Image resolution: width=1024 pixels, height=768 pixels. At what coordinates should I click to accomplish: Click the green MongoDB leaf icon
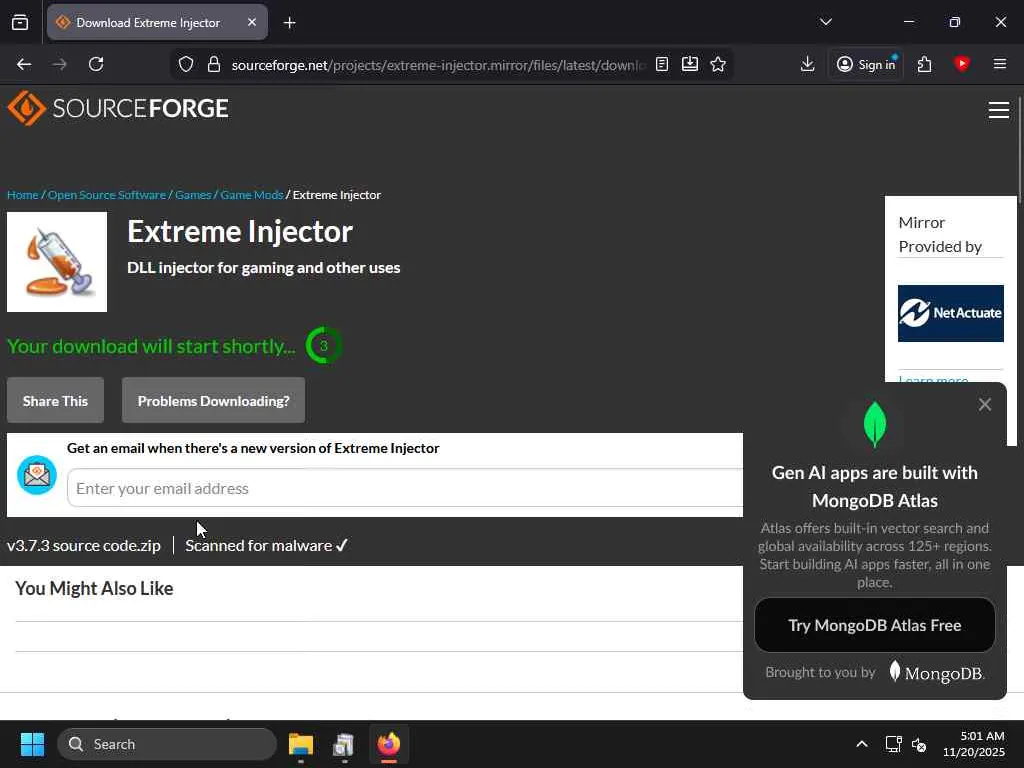click(874, 424)
